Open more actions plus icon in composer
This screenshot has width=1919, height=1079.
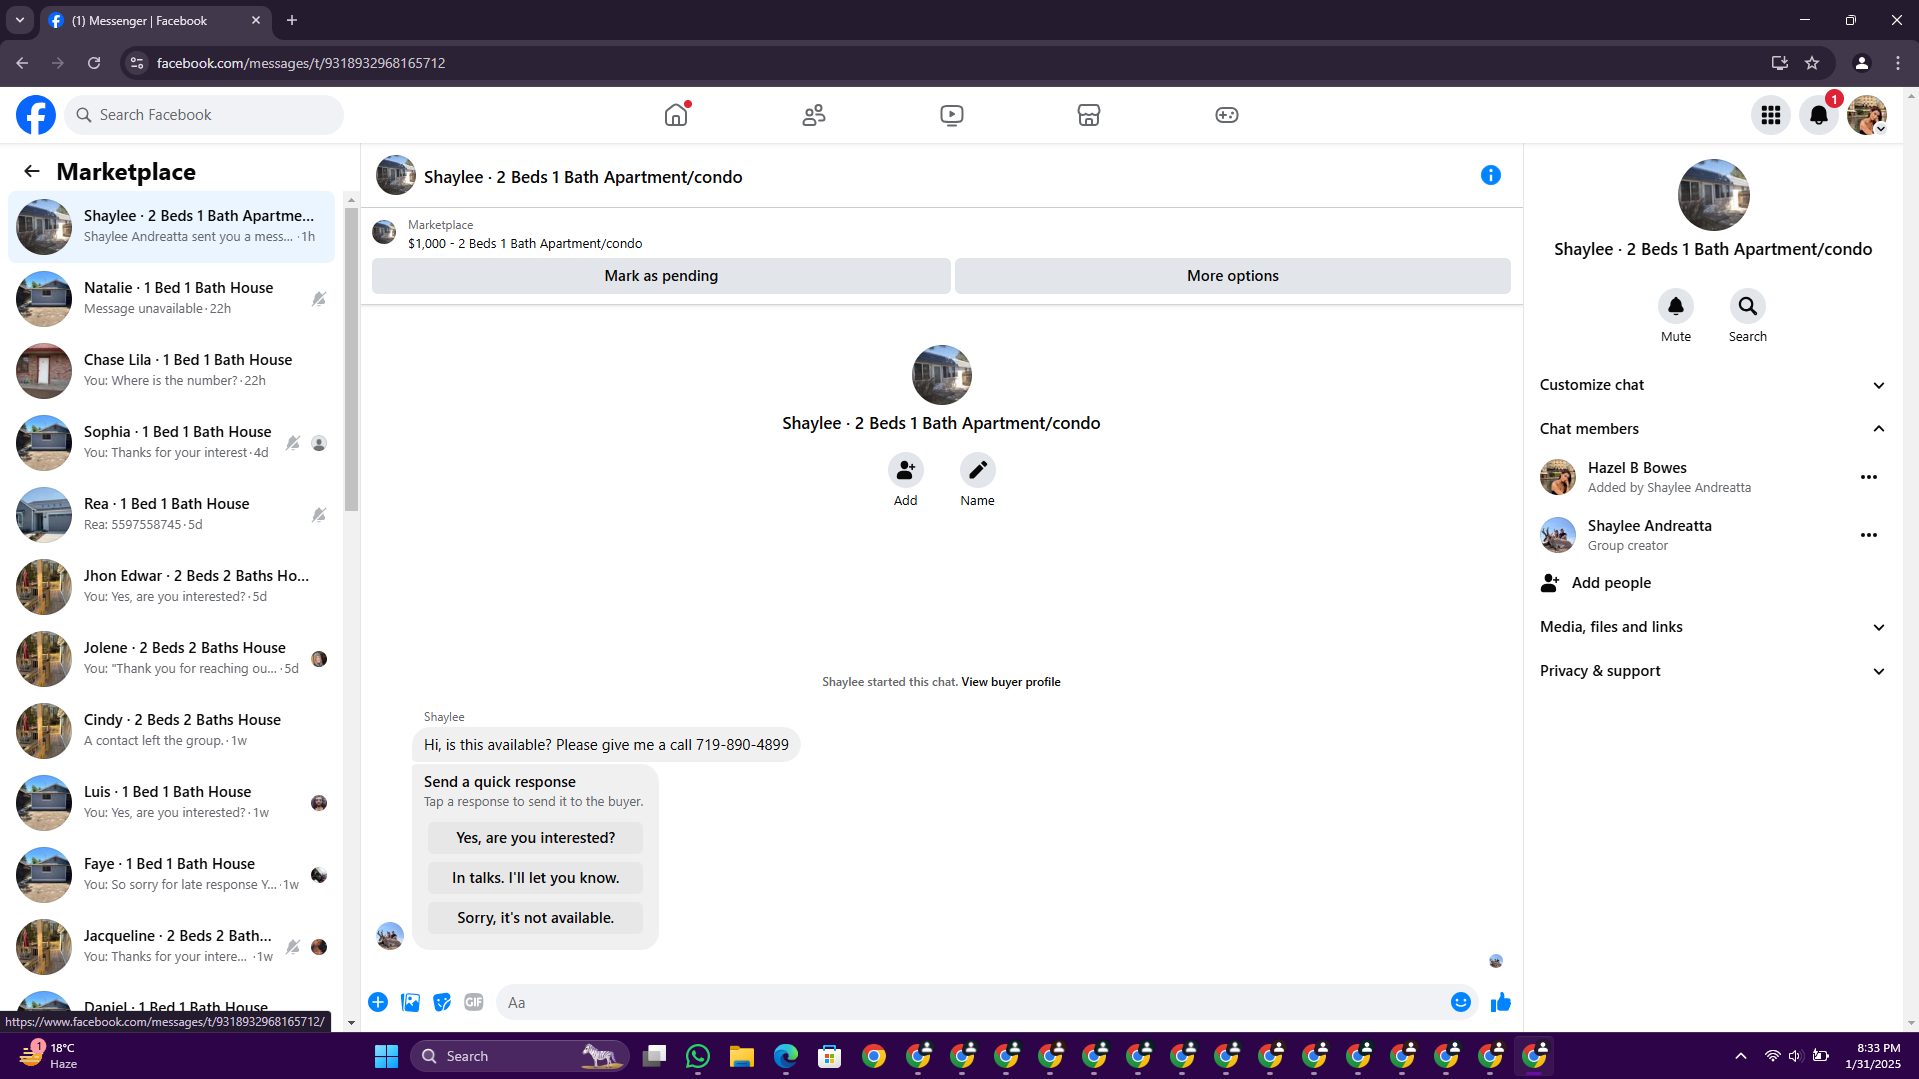coord(378,1002)
